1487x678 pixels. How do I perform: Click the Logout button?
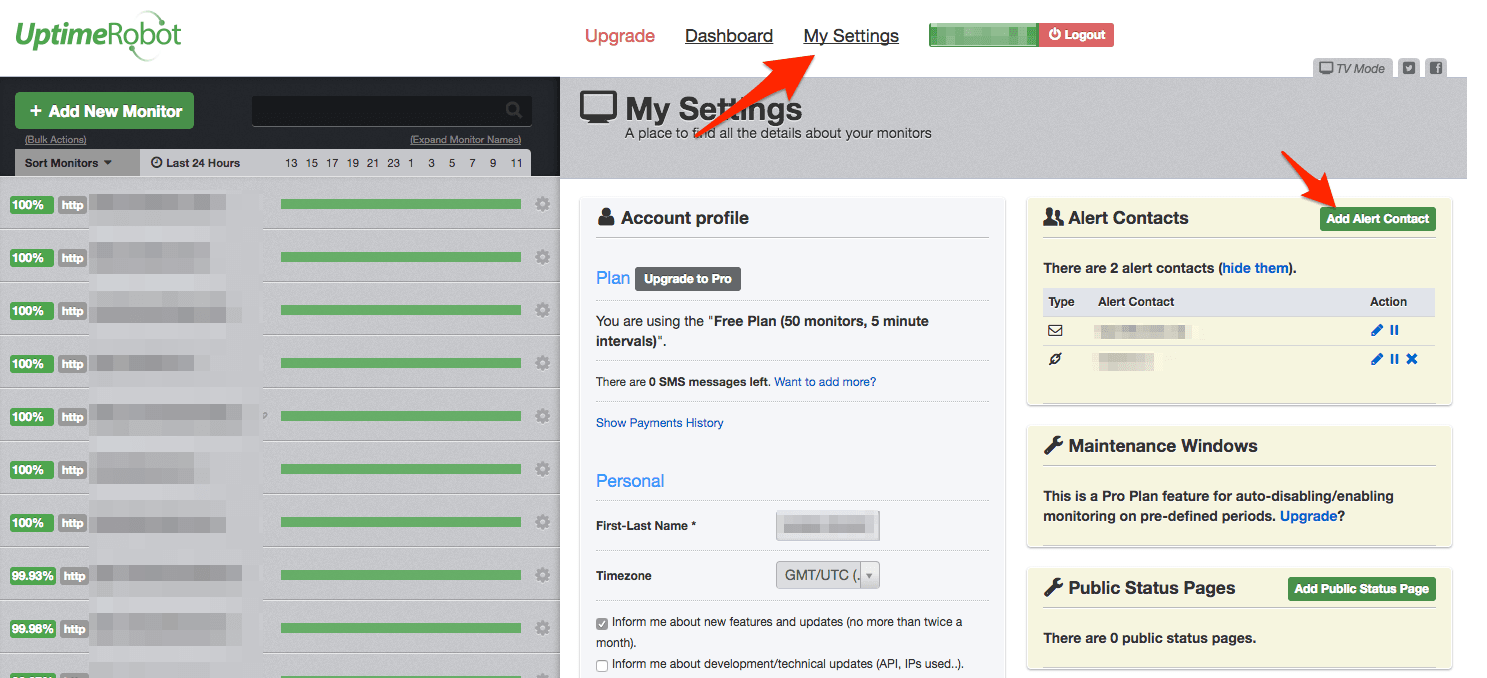[1077, 35]
